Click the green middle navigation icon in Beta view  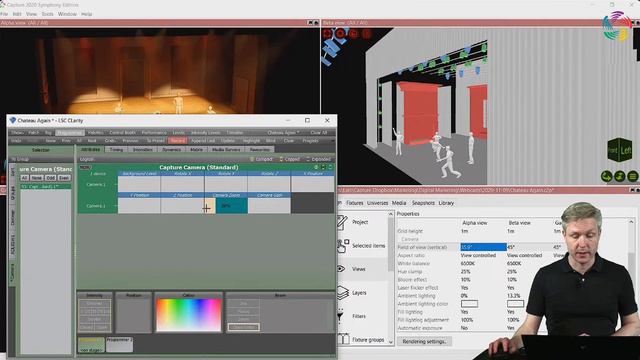click(x=620, y=176)
